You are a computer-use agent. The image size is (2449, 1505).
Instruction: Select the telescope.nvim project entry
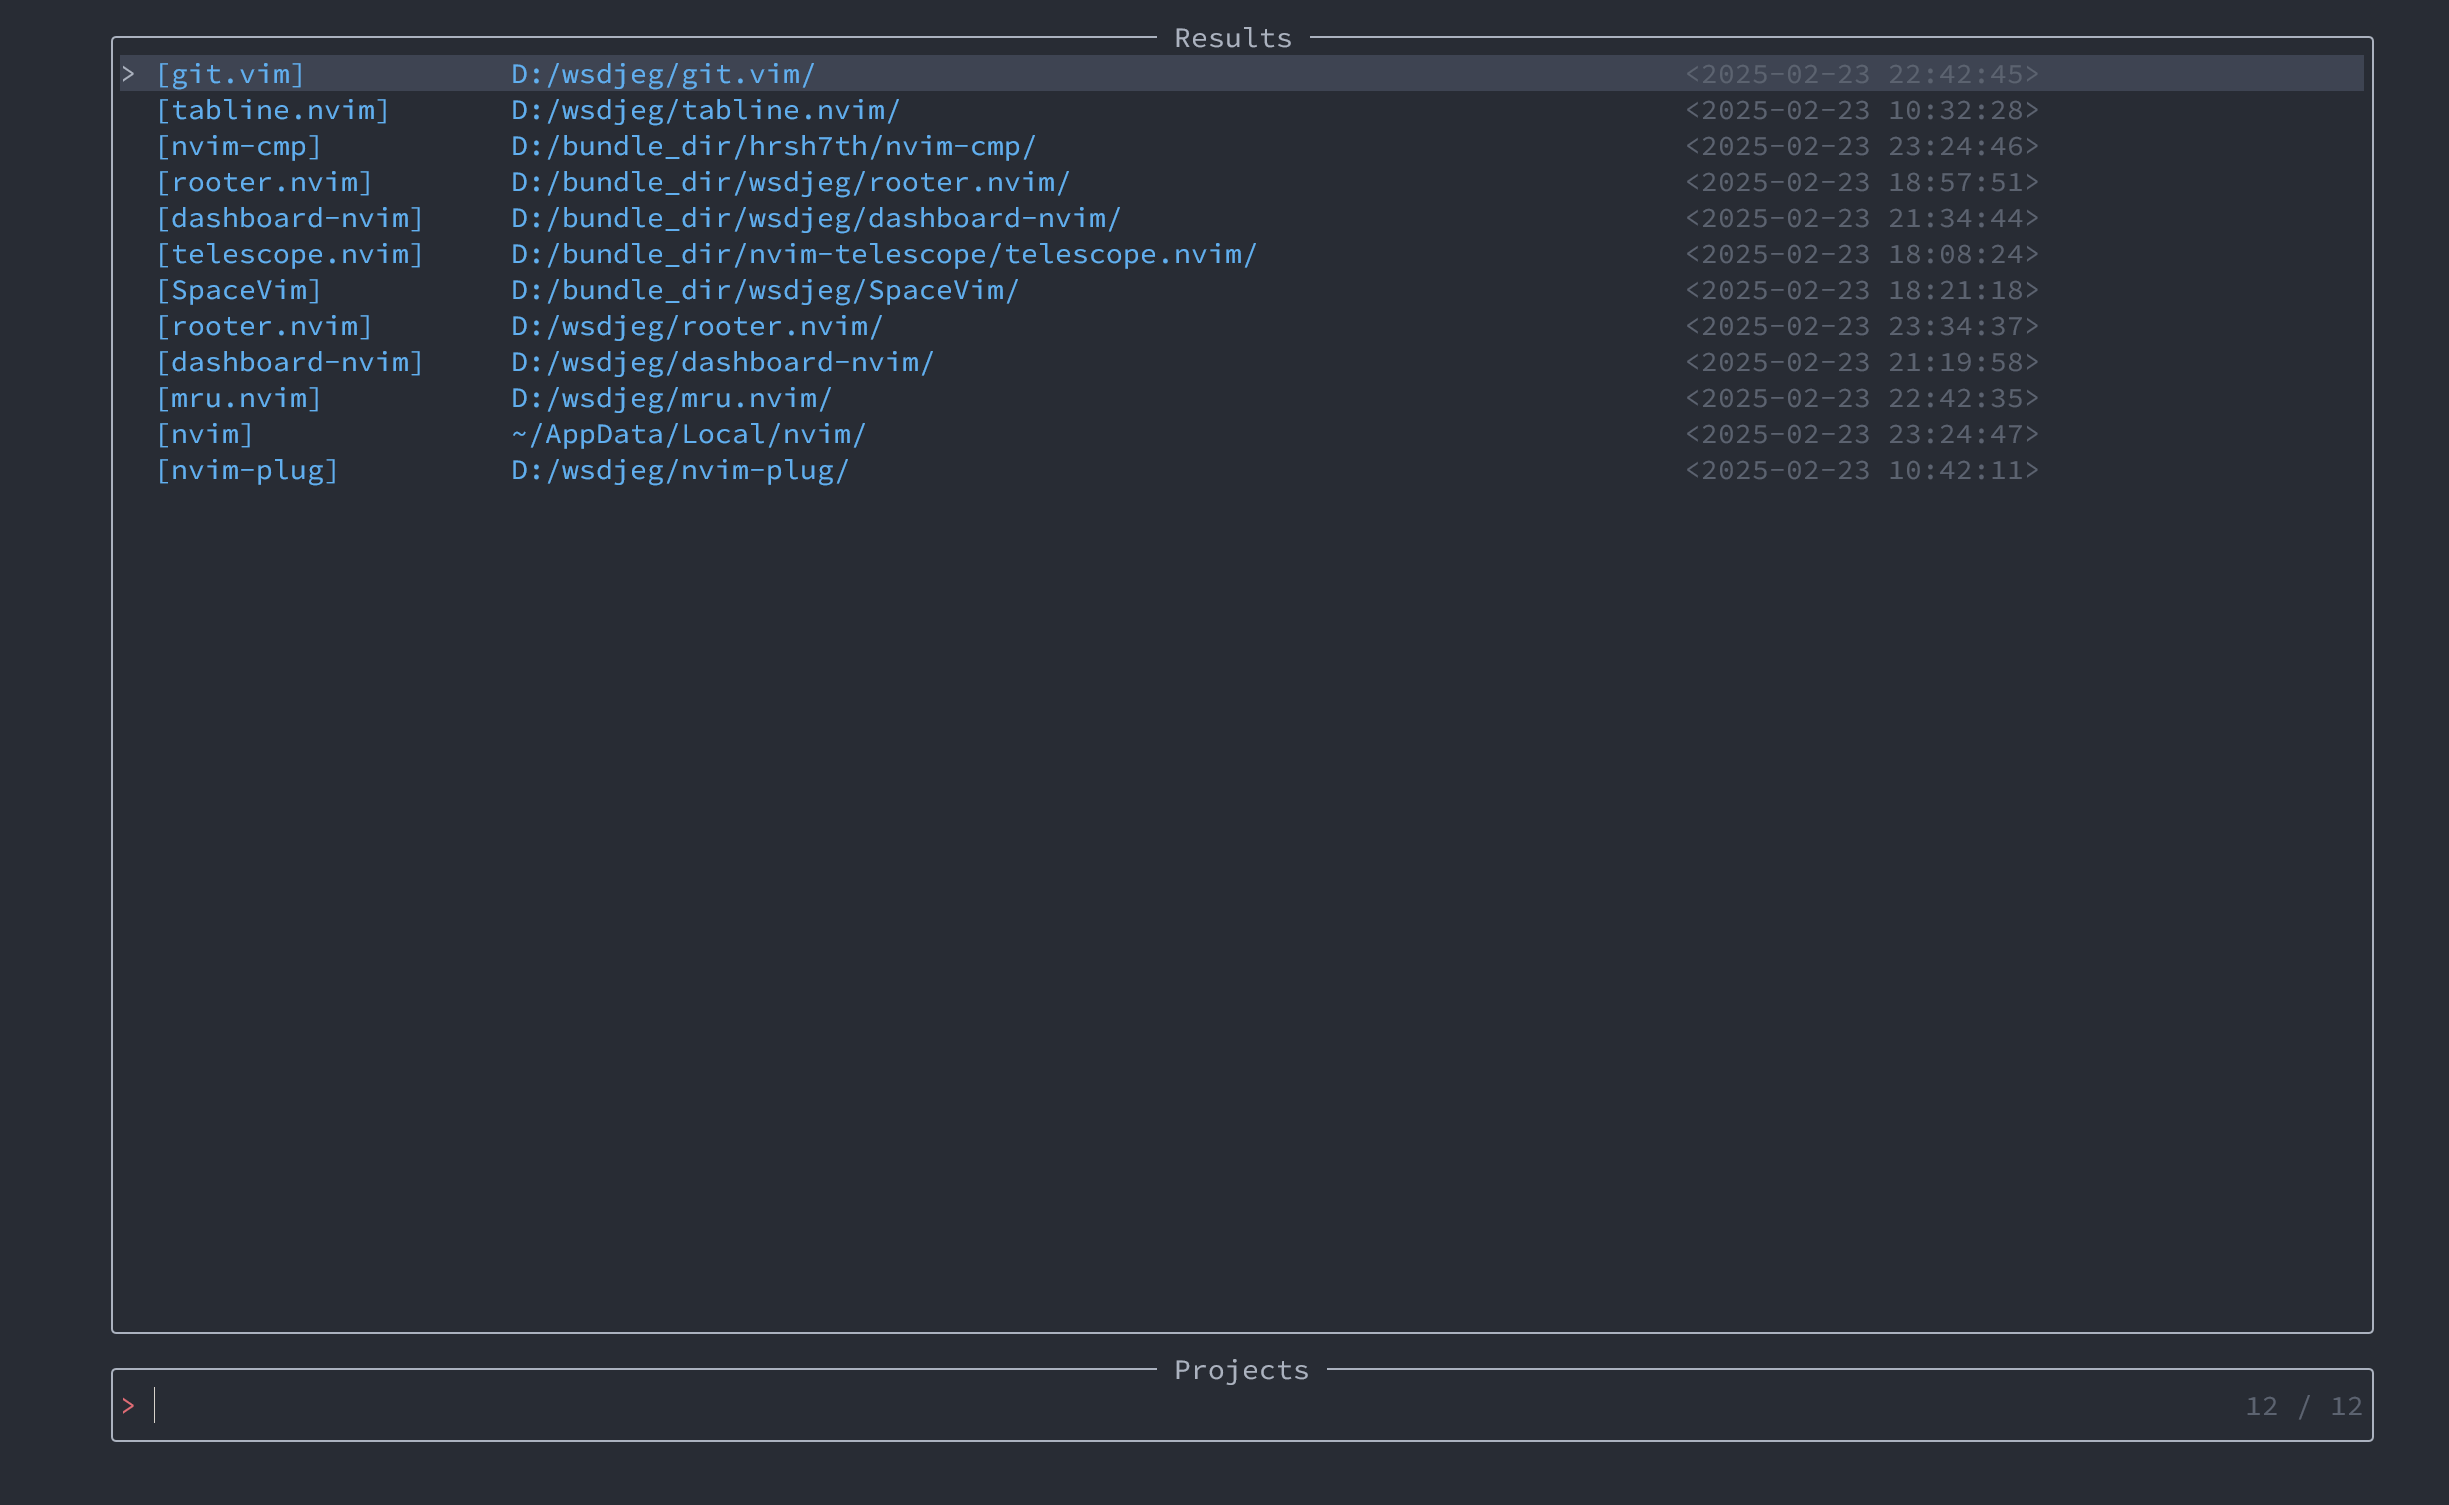click(290, 254)
